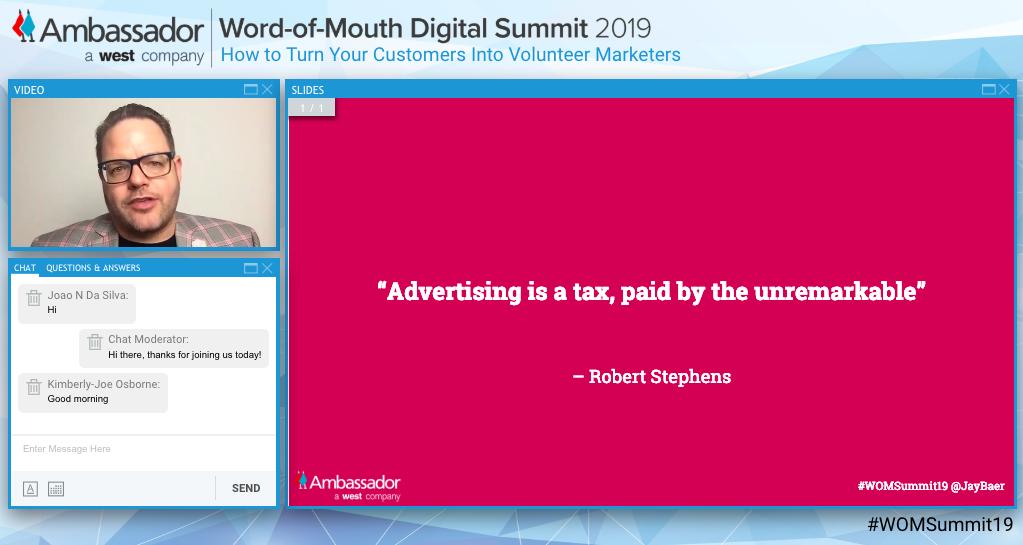1023x545 pixels.
Task: Close the Chat panel
Action: coord(267,268)
